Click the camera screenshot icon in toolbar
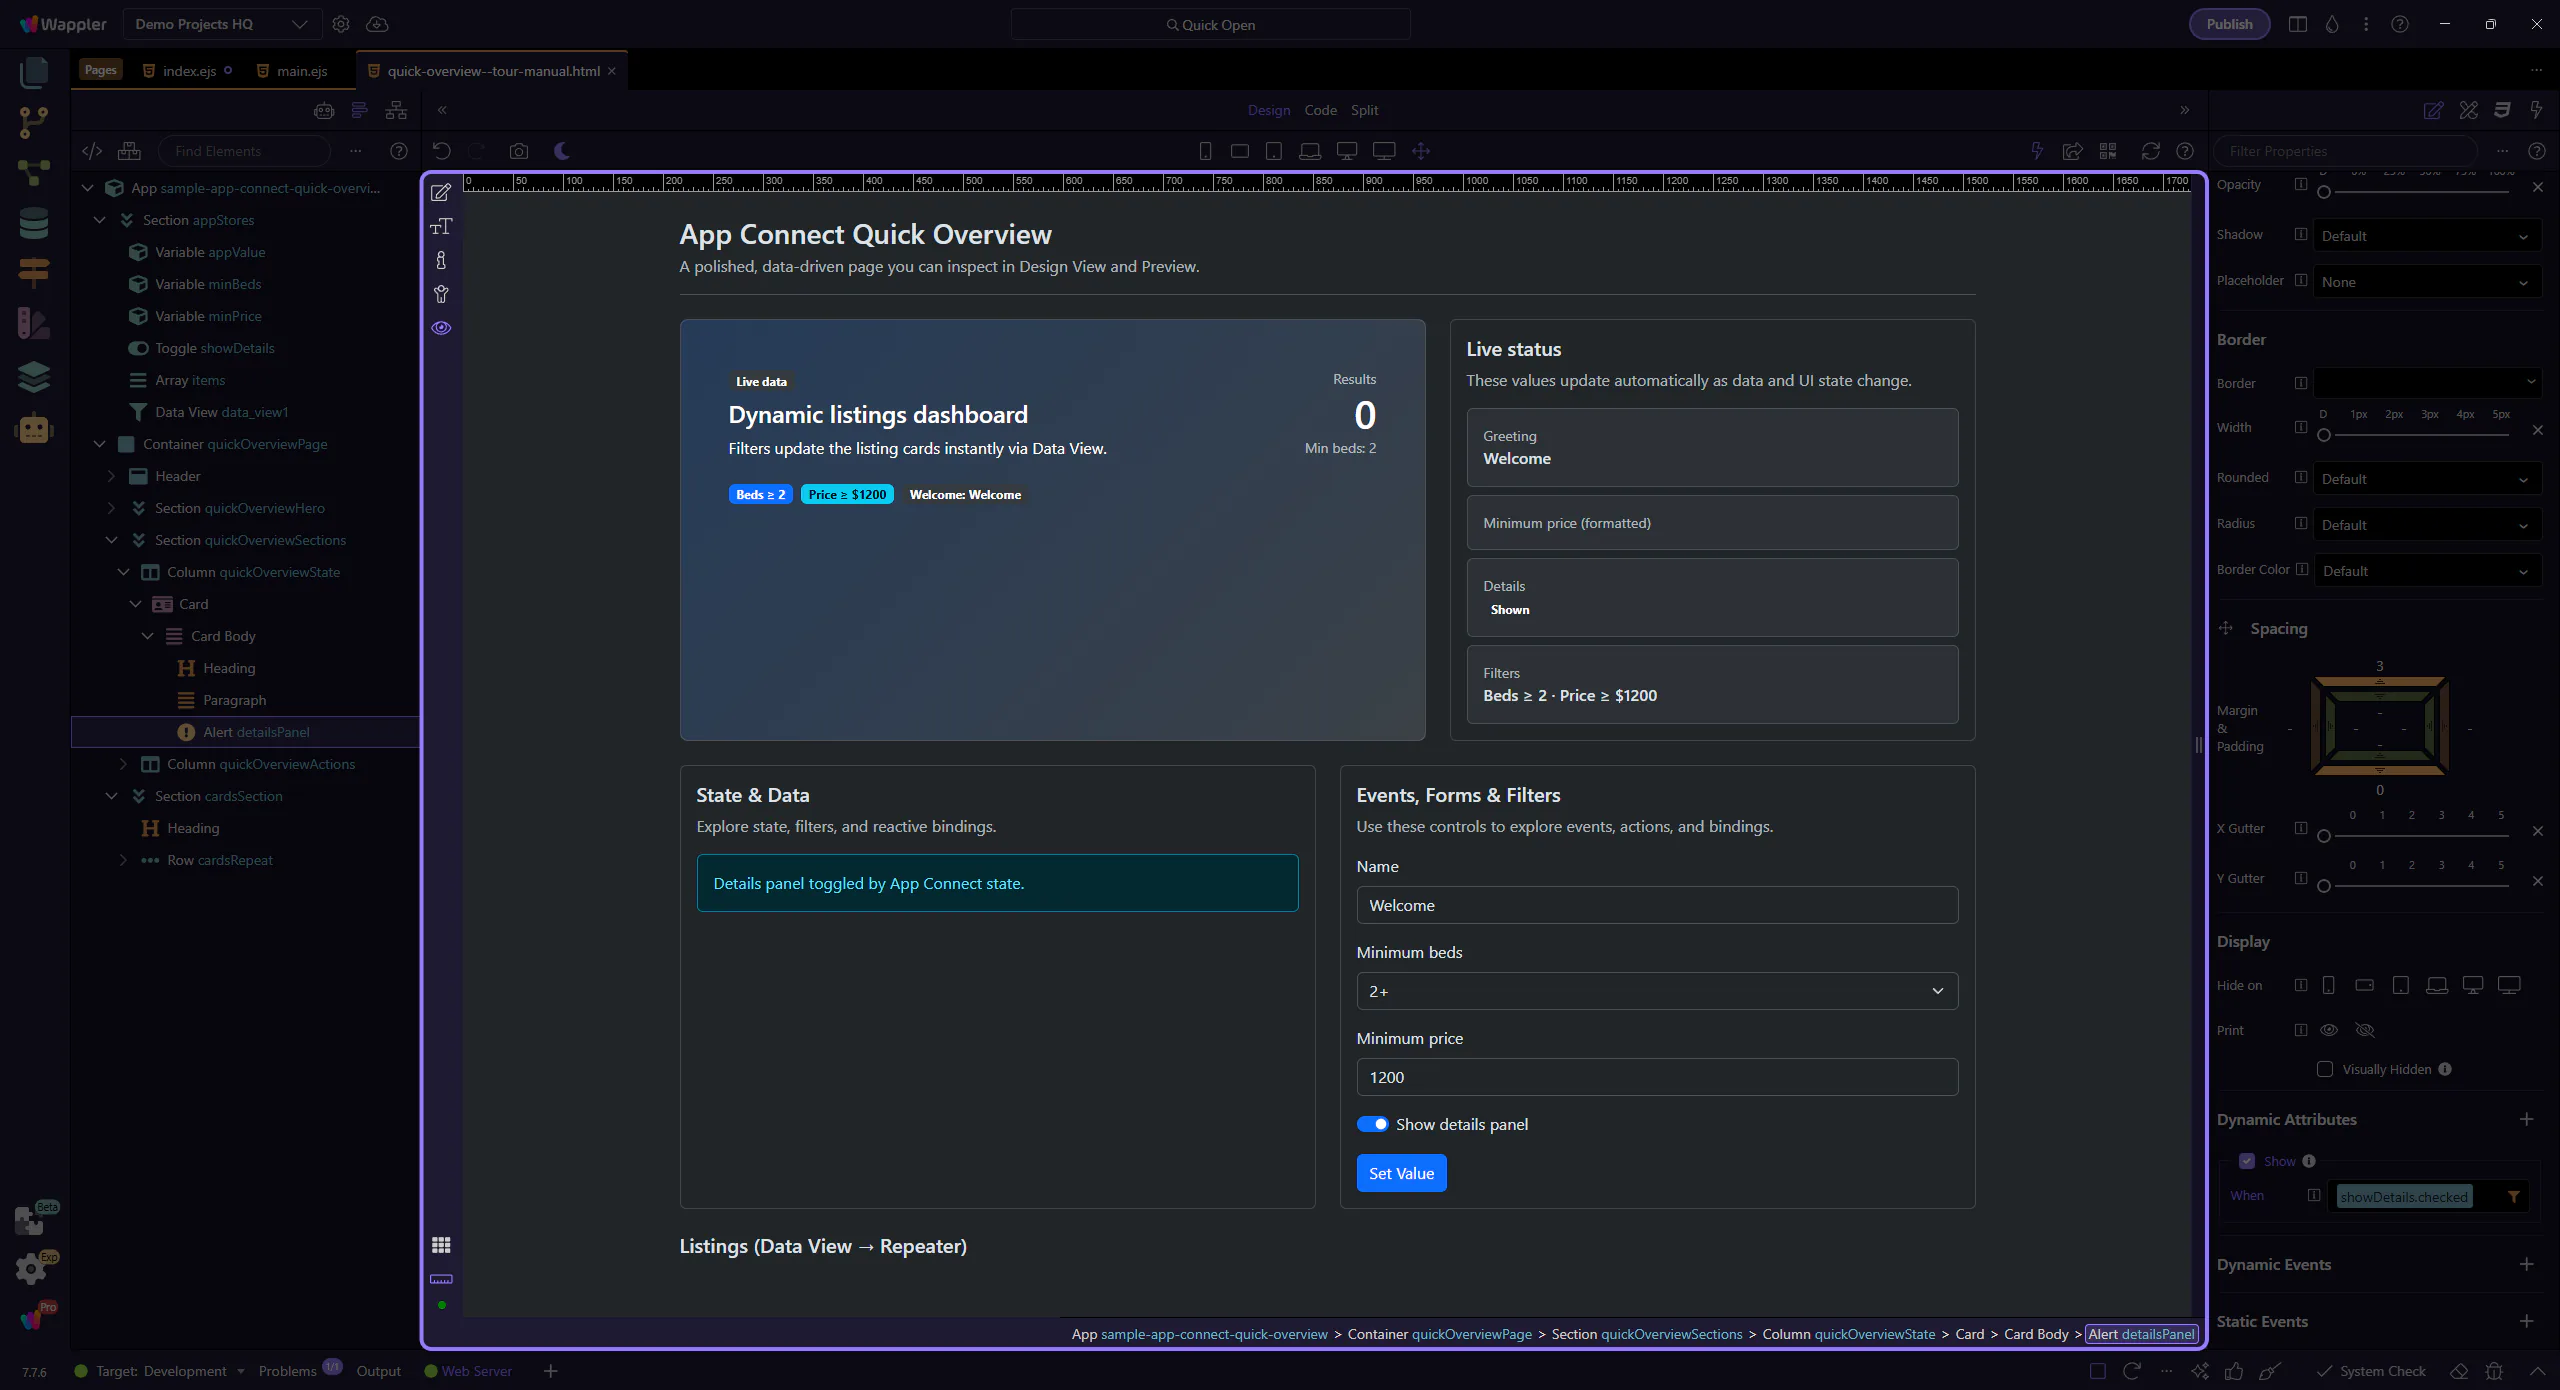Viewport: 2560px width, 1390px height. click(518, 151)
